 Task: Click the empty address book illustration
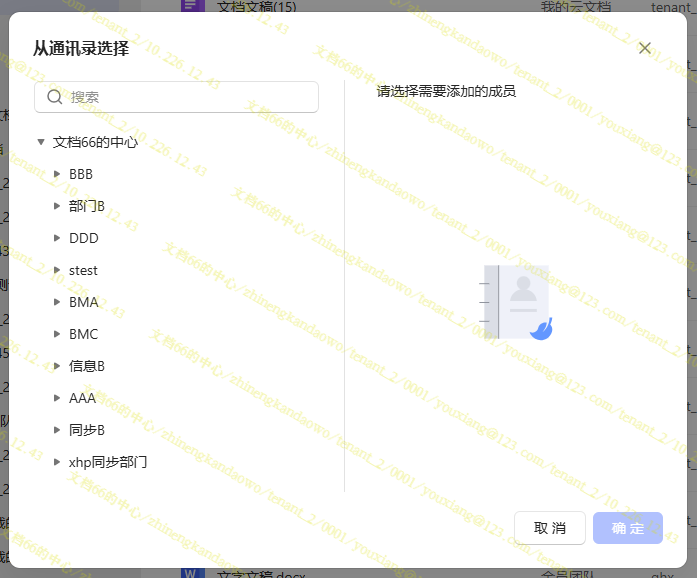point(517,302)
